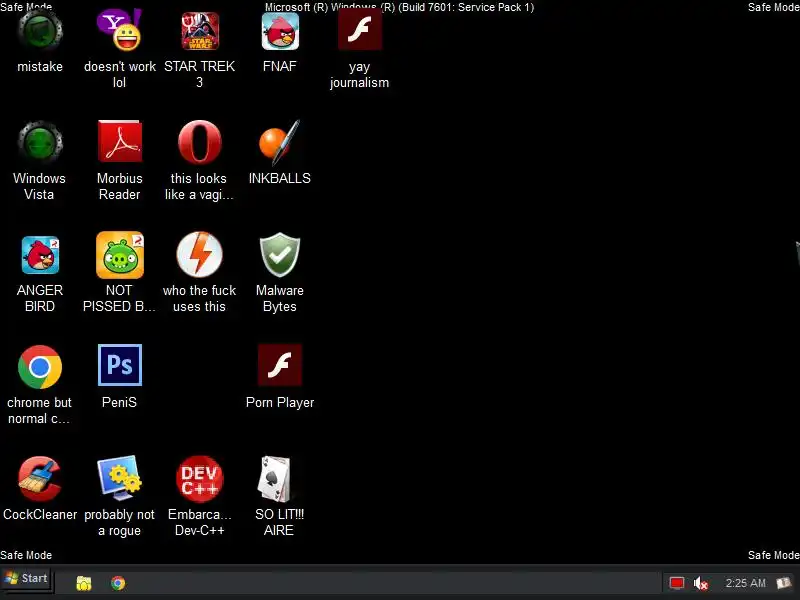Click the muted volume tray icon
The image size is (800, 600).
tap(701, 583)
